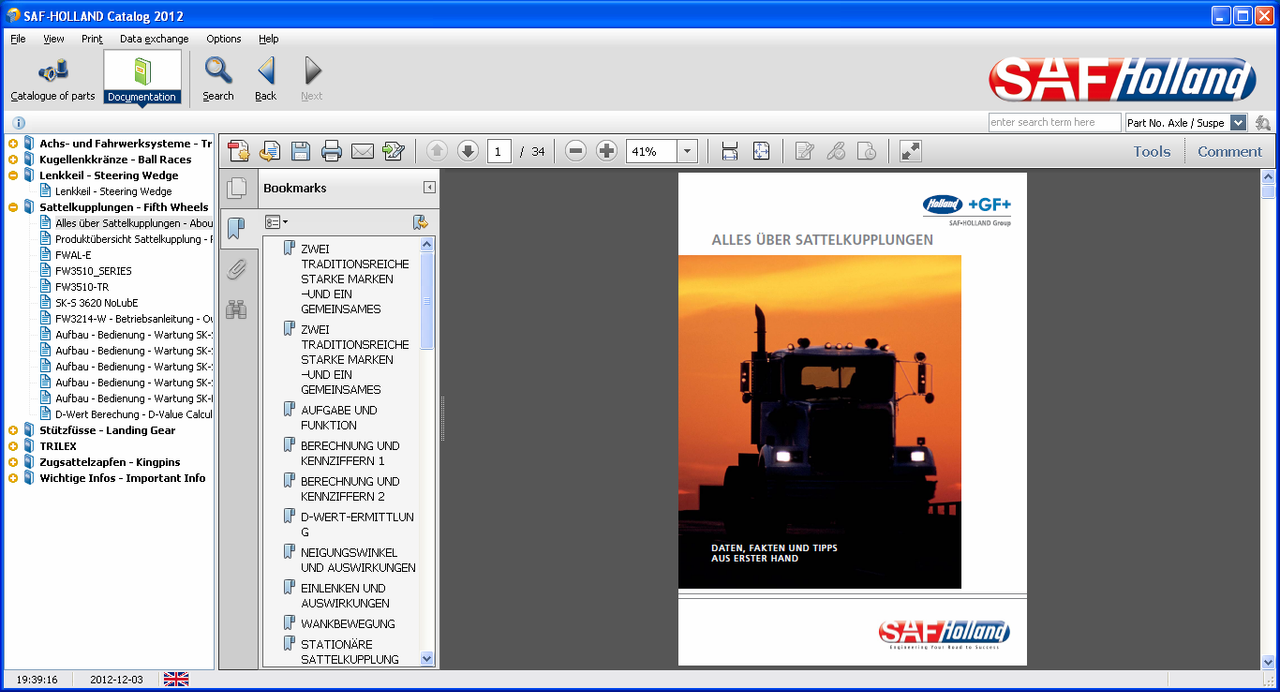
Task: Email the PDF with envelope icon
Action: [x=362, y=151]
